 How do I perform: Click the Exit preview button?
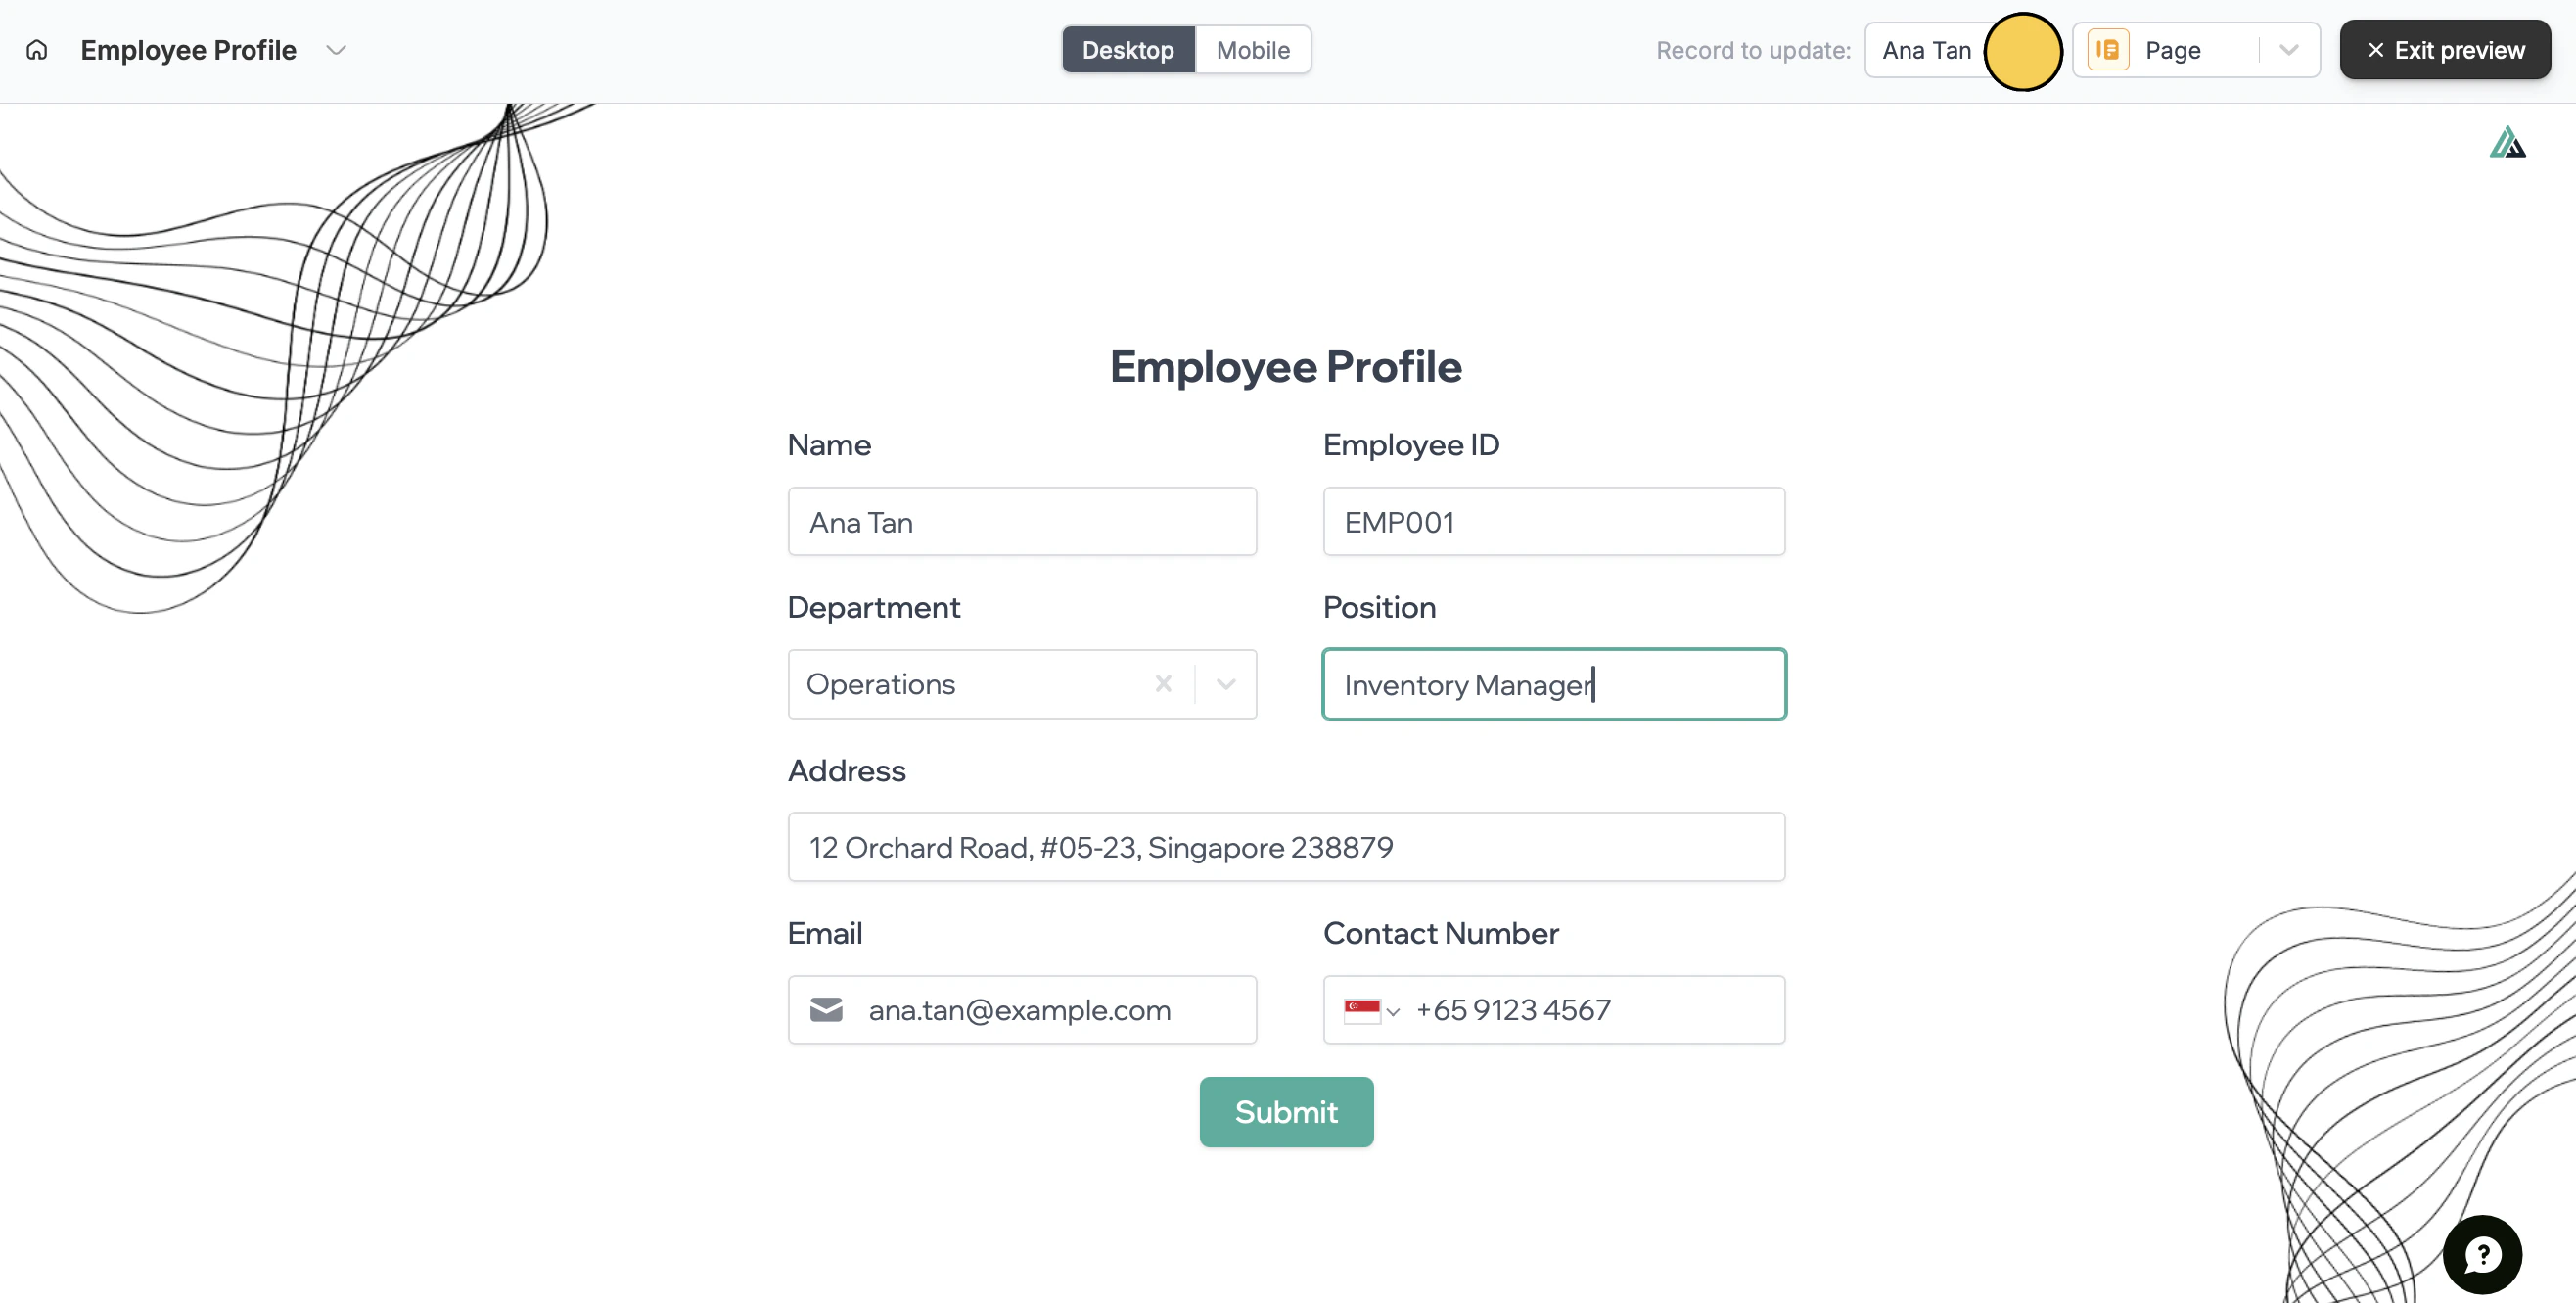point(2445,50)
